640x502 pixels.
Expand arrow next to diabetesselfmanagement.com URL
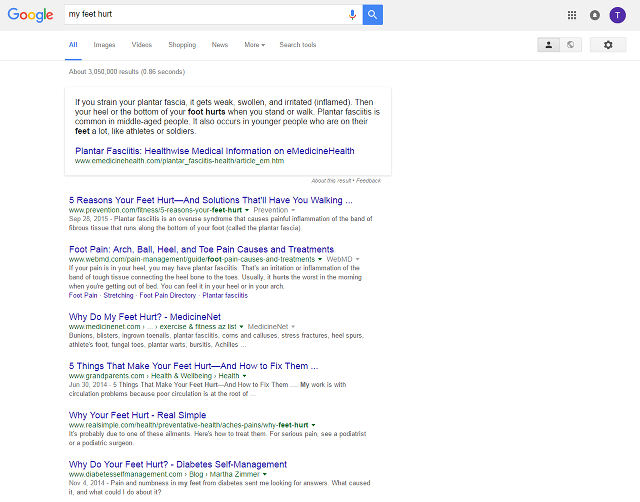tap(265, 475)
